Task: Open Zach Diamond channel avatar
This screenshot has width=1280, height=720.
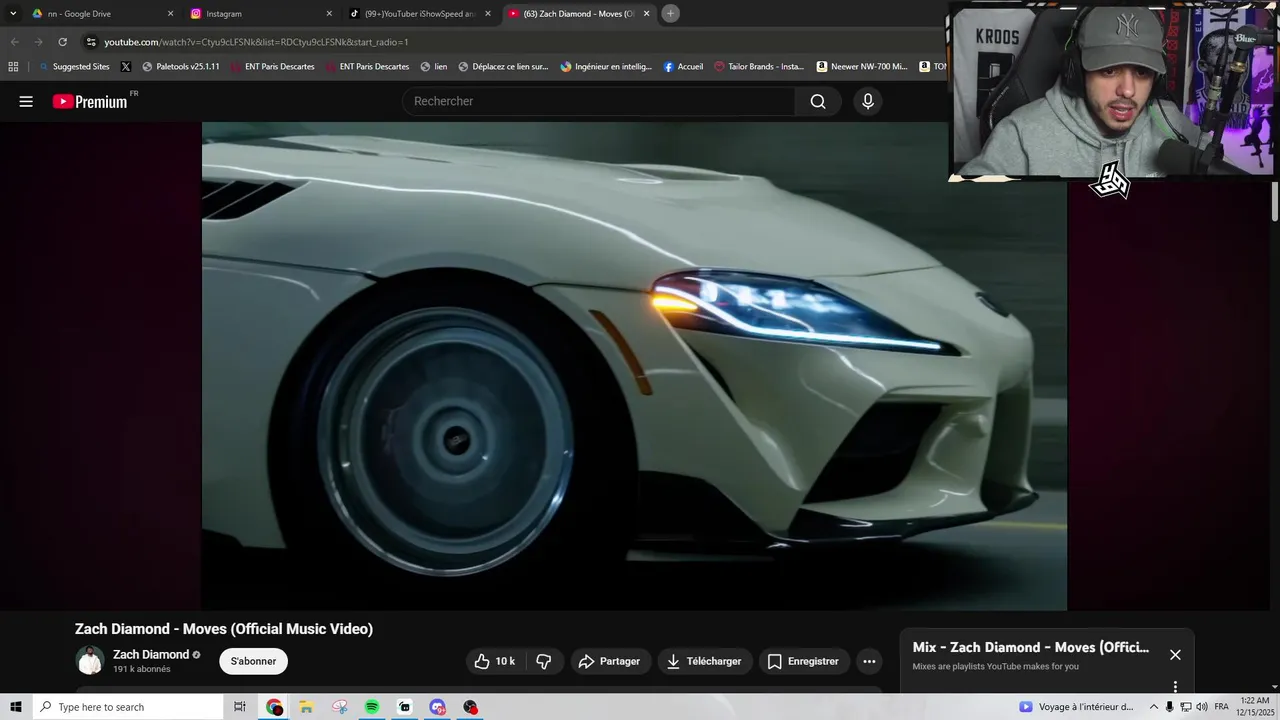Action: click(90, 661)
